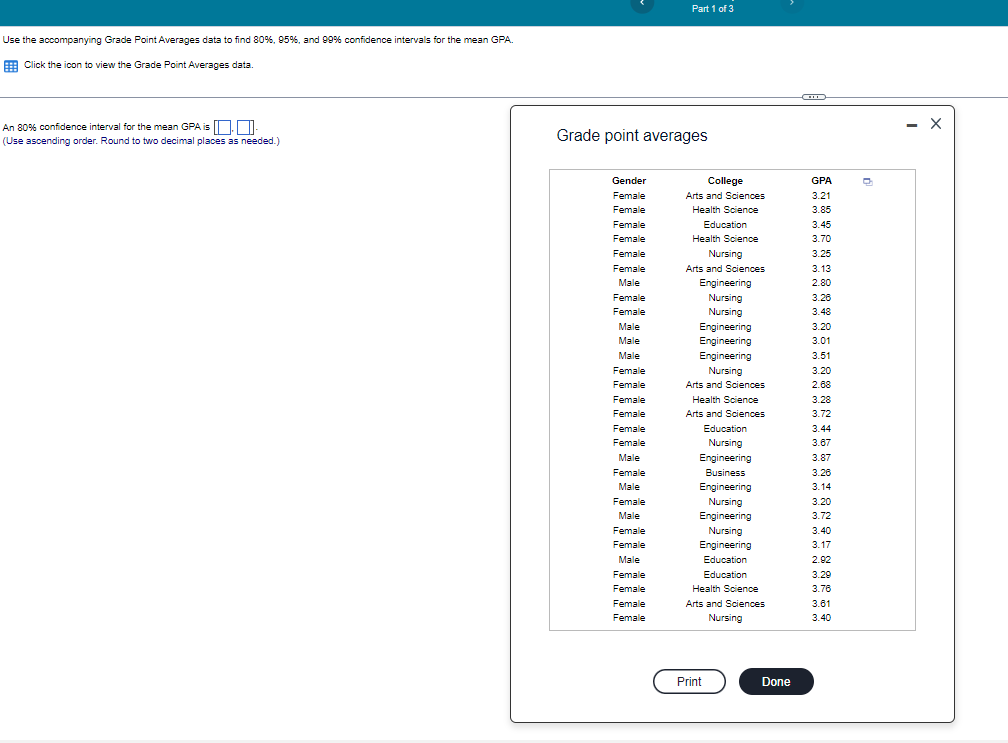Click the blue table icon to view GPA data
Screen dimensions: 1008x743
click(10, 66)
